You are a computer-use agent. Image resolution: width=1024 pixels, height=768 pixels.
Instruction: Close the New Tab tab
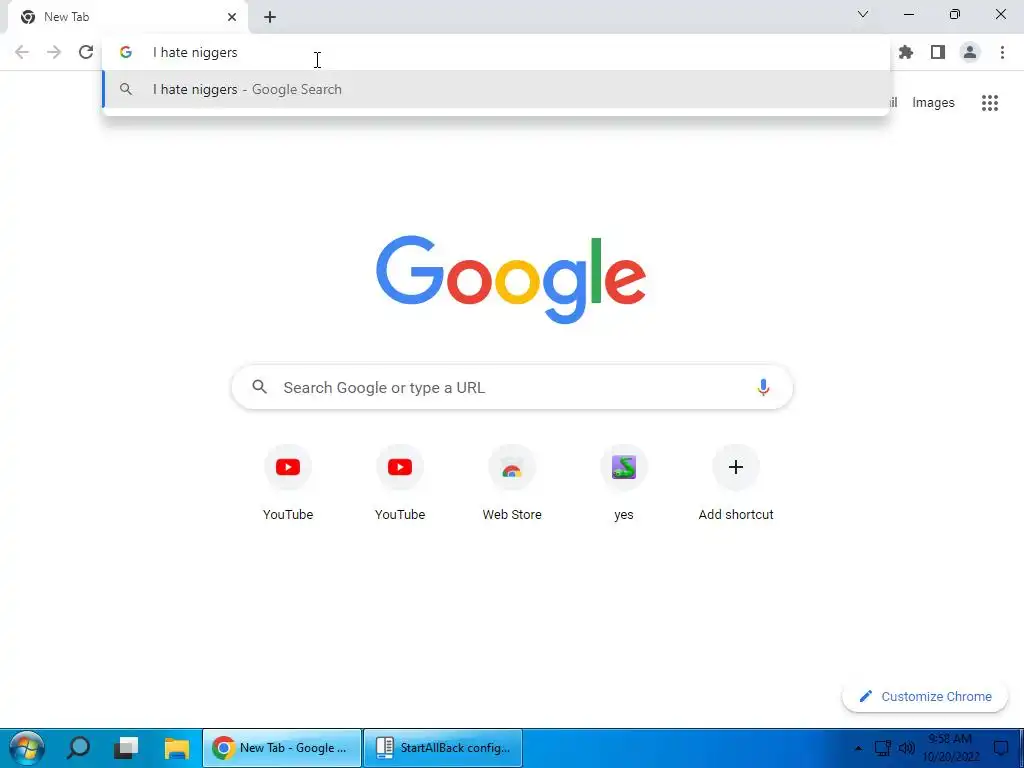[232, 17]
